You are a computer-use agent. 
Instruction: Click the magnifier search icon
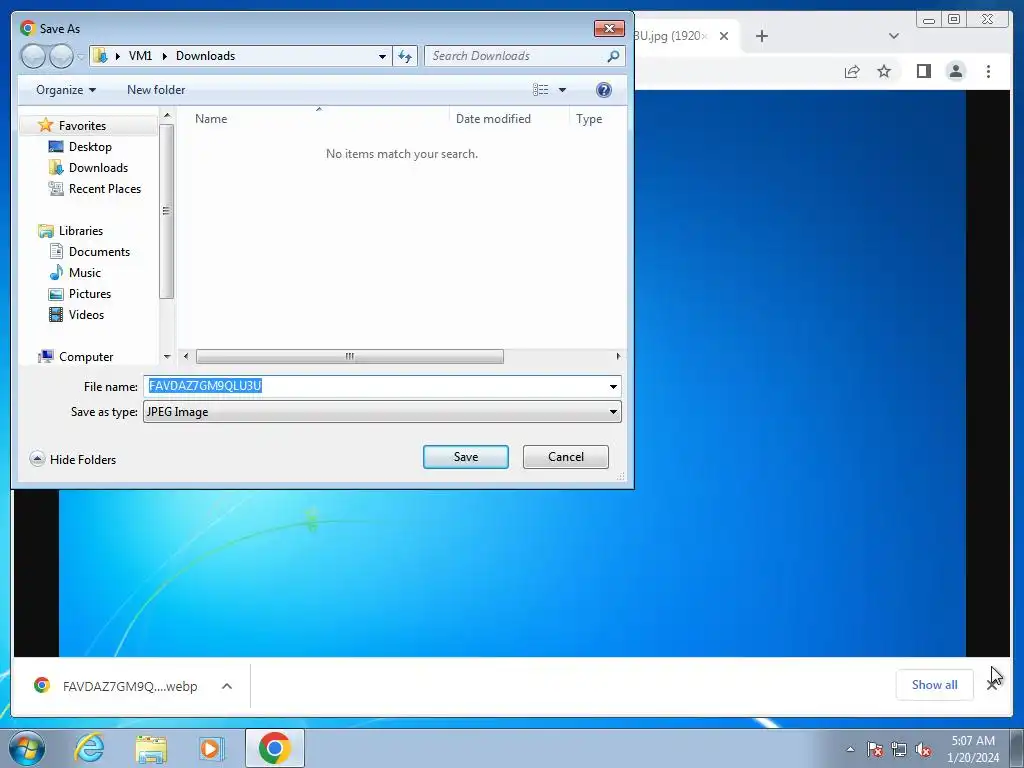613,56
